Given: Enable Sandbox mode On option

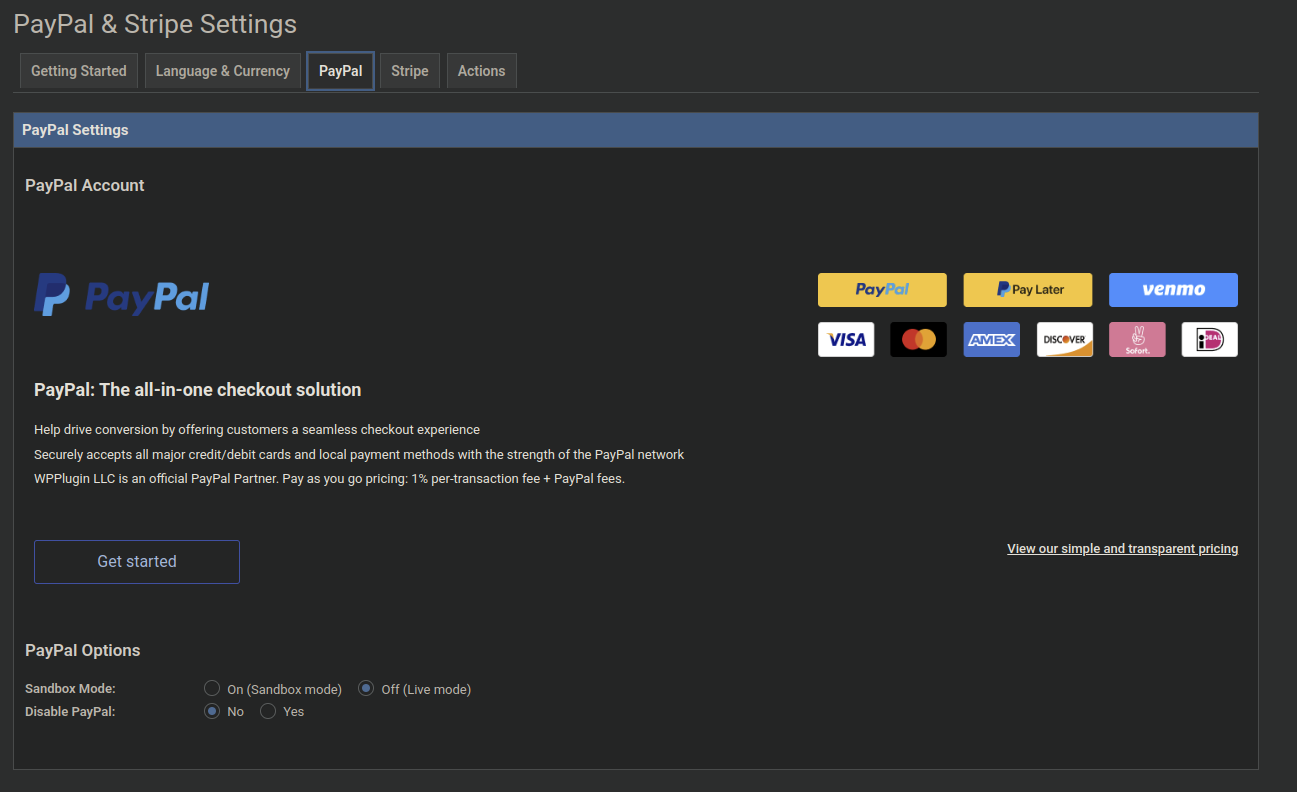Looking at the screenshot, I should pos(212,688).
